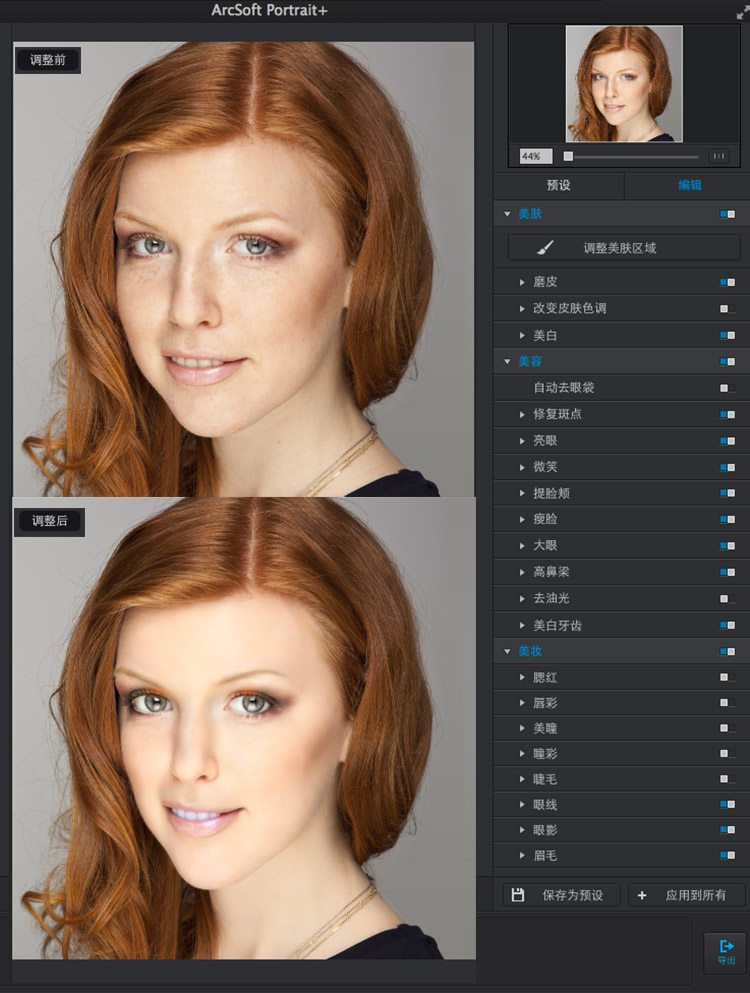Click the plus icon on apply-to-all button

pos(642,895)
